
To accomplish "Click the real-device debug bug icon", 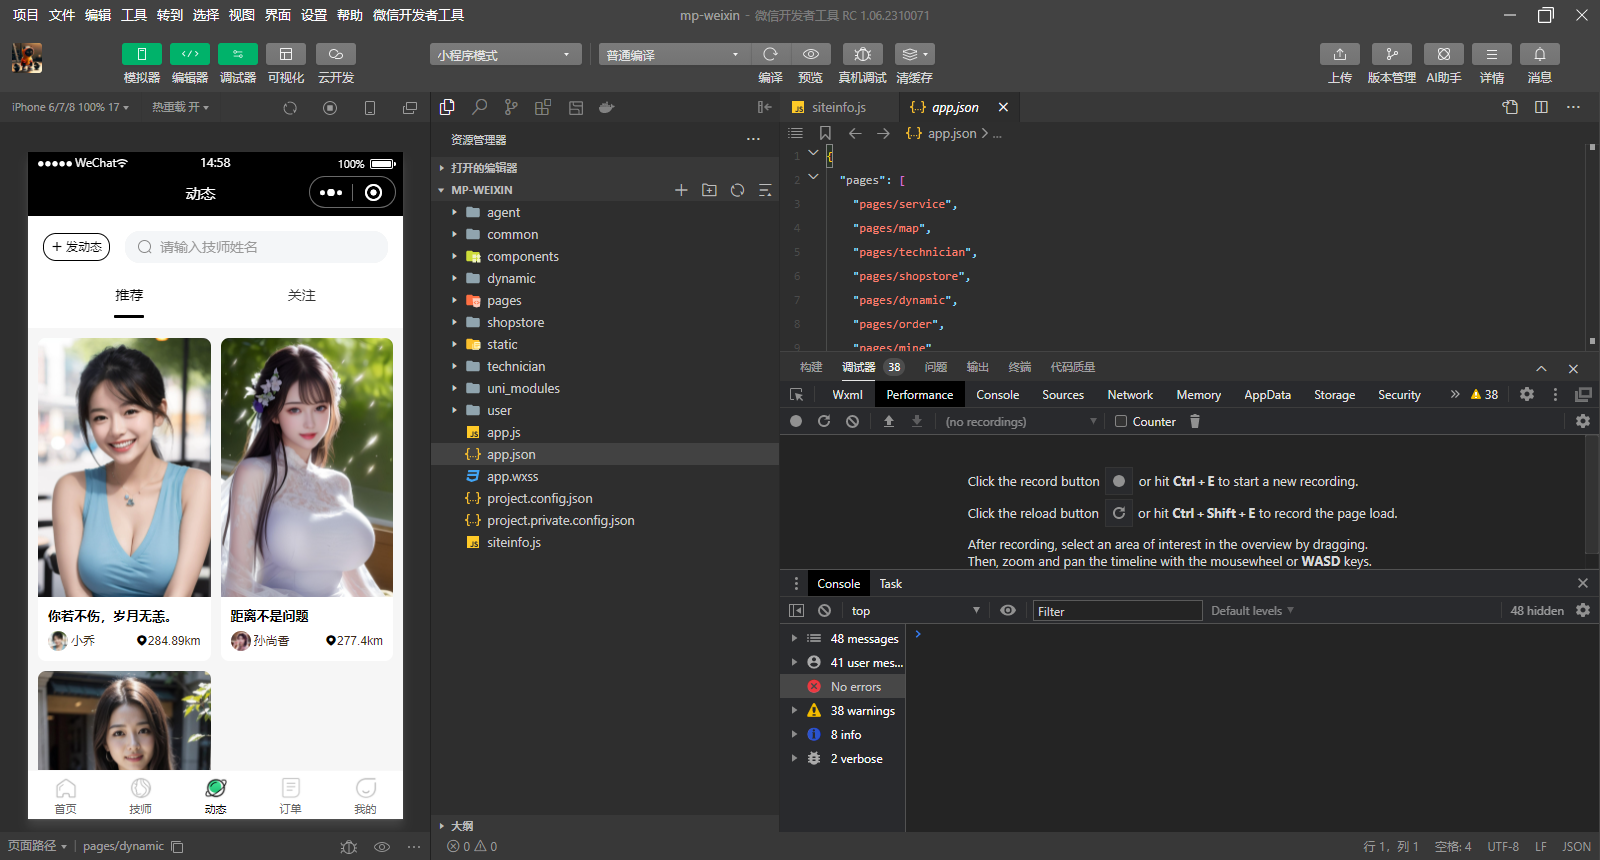I will [862, 54].
